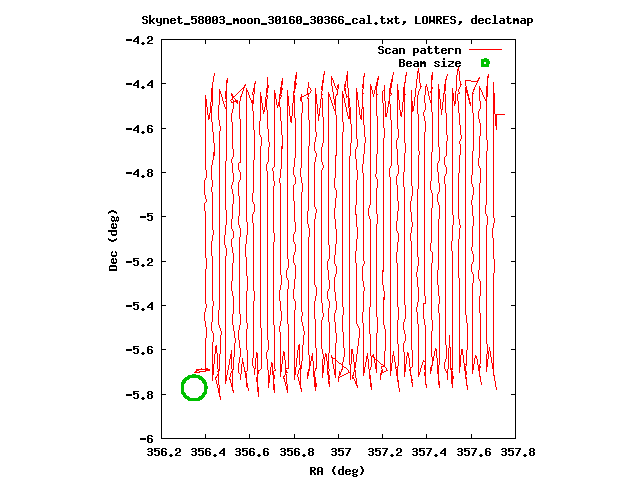Click the -4.2 Dec tick label
The height and width of the screenshot is (480, 640).
click(140, 40)
